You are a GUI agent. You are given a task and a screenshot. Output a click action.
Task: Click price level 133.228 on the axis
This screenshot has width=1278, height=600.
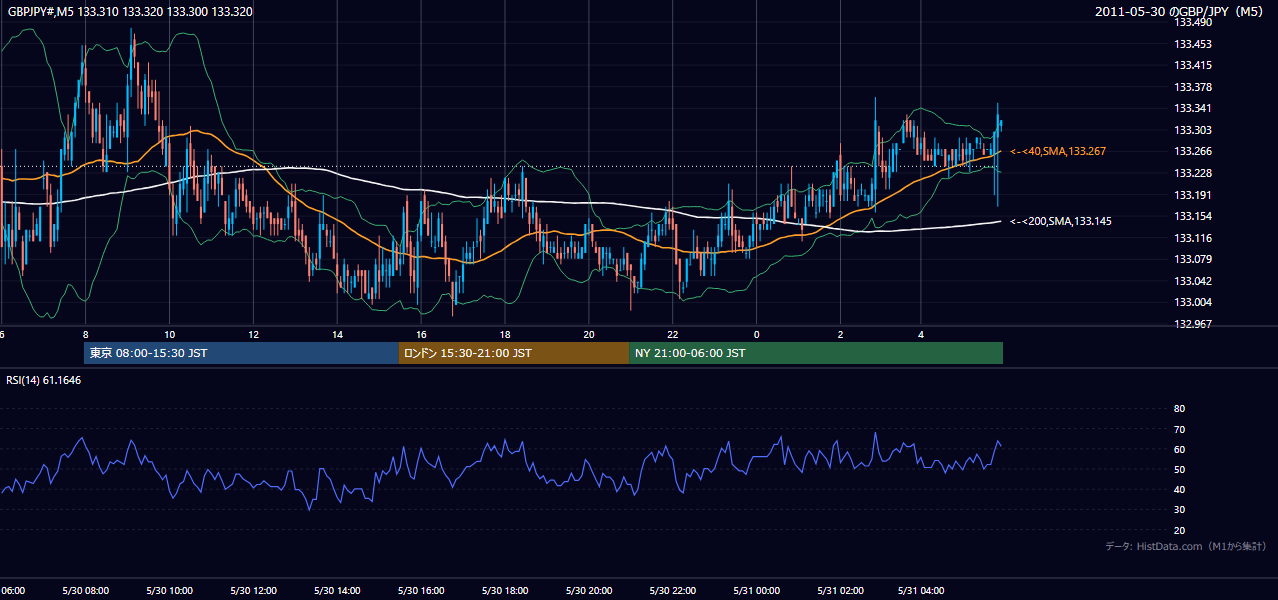(1193, 173)
